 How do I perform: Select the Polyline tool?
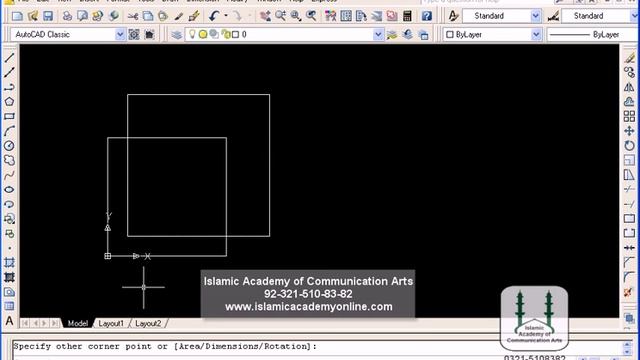pos(9,87)
